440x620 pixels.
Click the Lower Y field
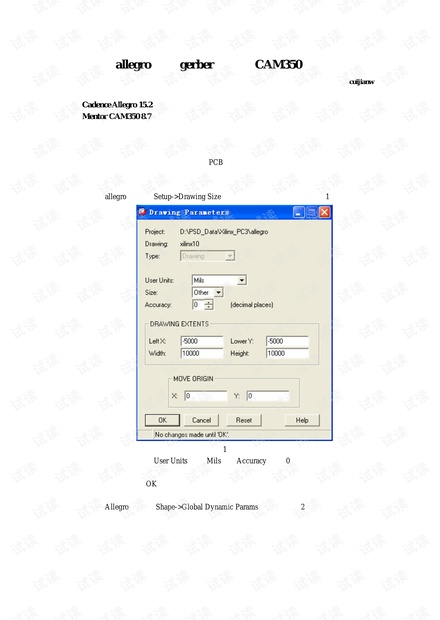287,341
